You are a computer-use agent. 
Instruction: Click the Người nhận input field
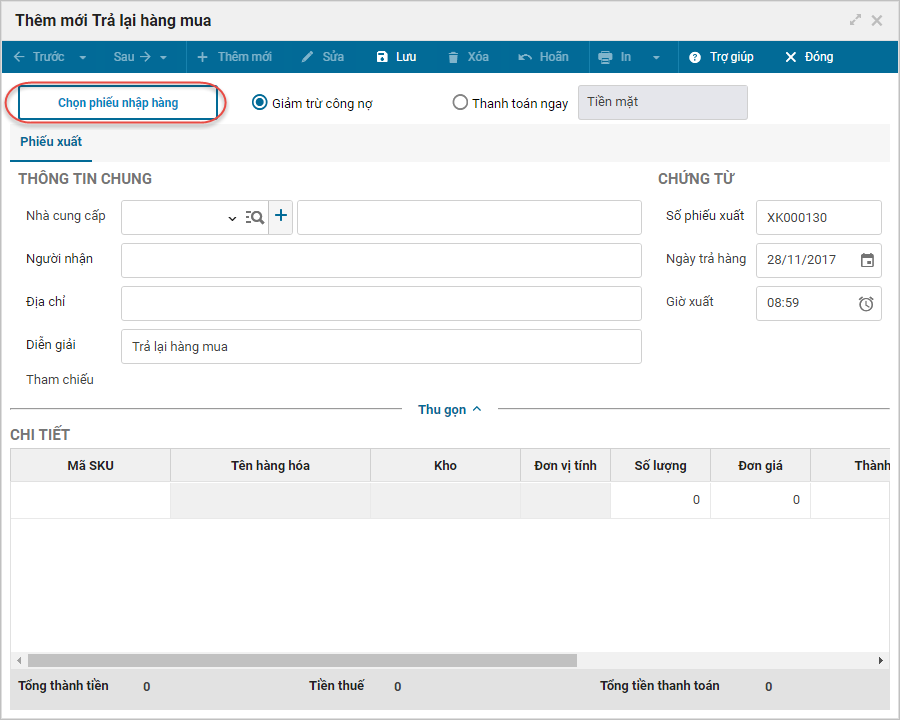381,260
